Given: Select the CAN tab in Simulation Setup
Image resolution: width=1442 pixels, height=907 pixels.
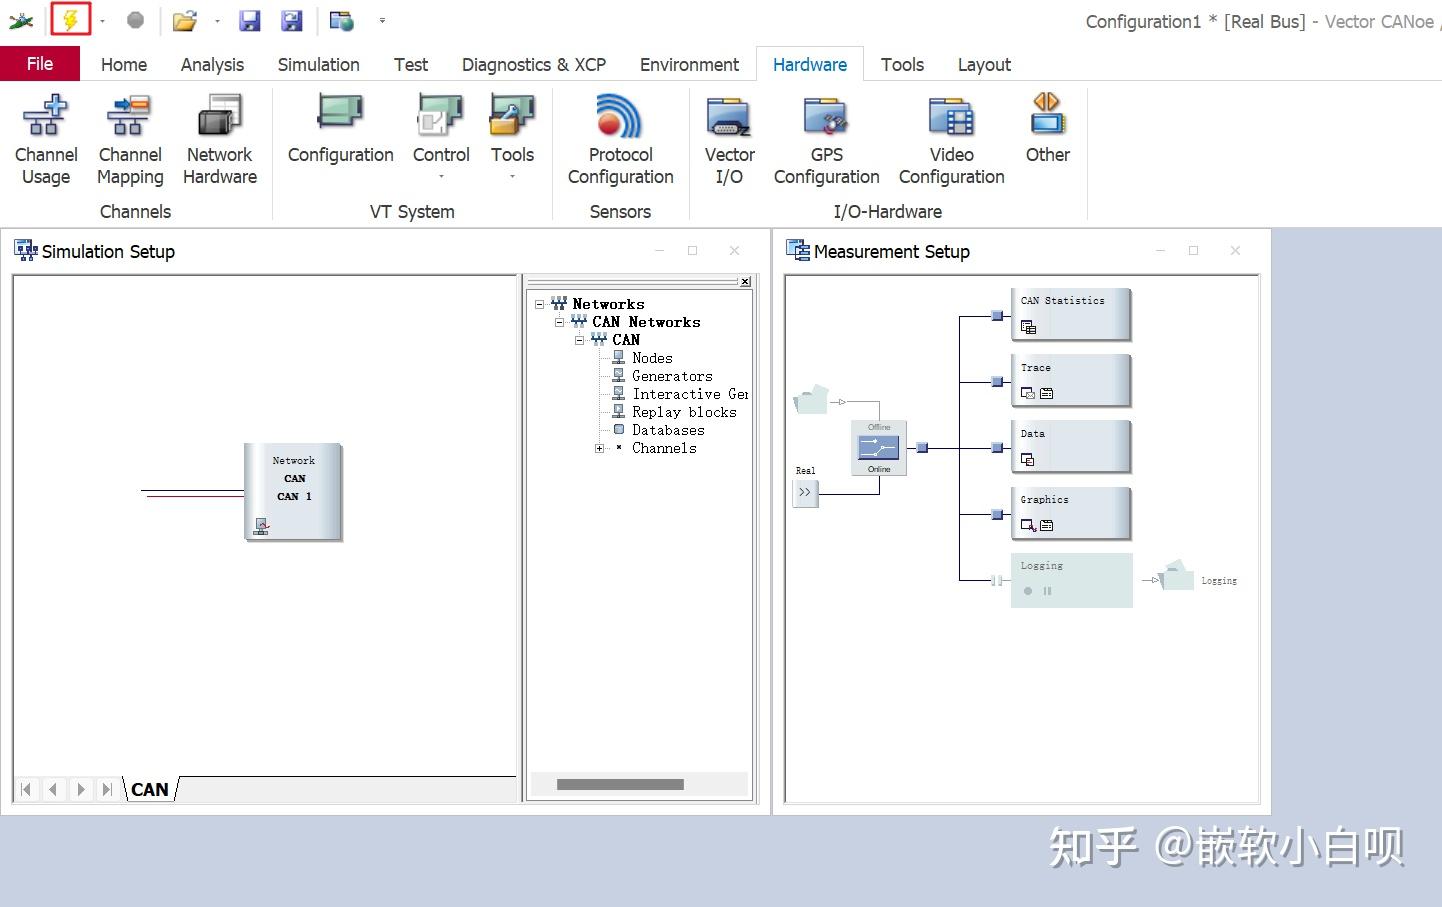Looking at the screenshot, I should [x=150, y=789].
